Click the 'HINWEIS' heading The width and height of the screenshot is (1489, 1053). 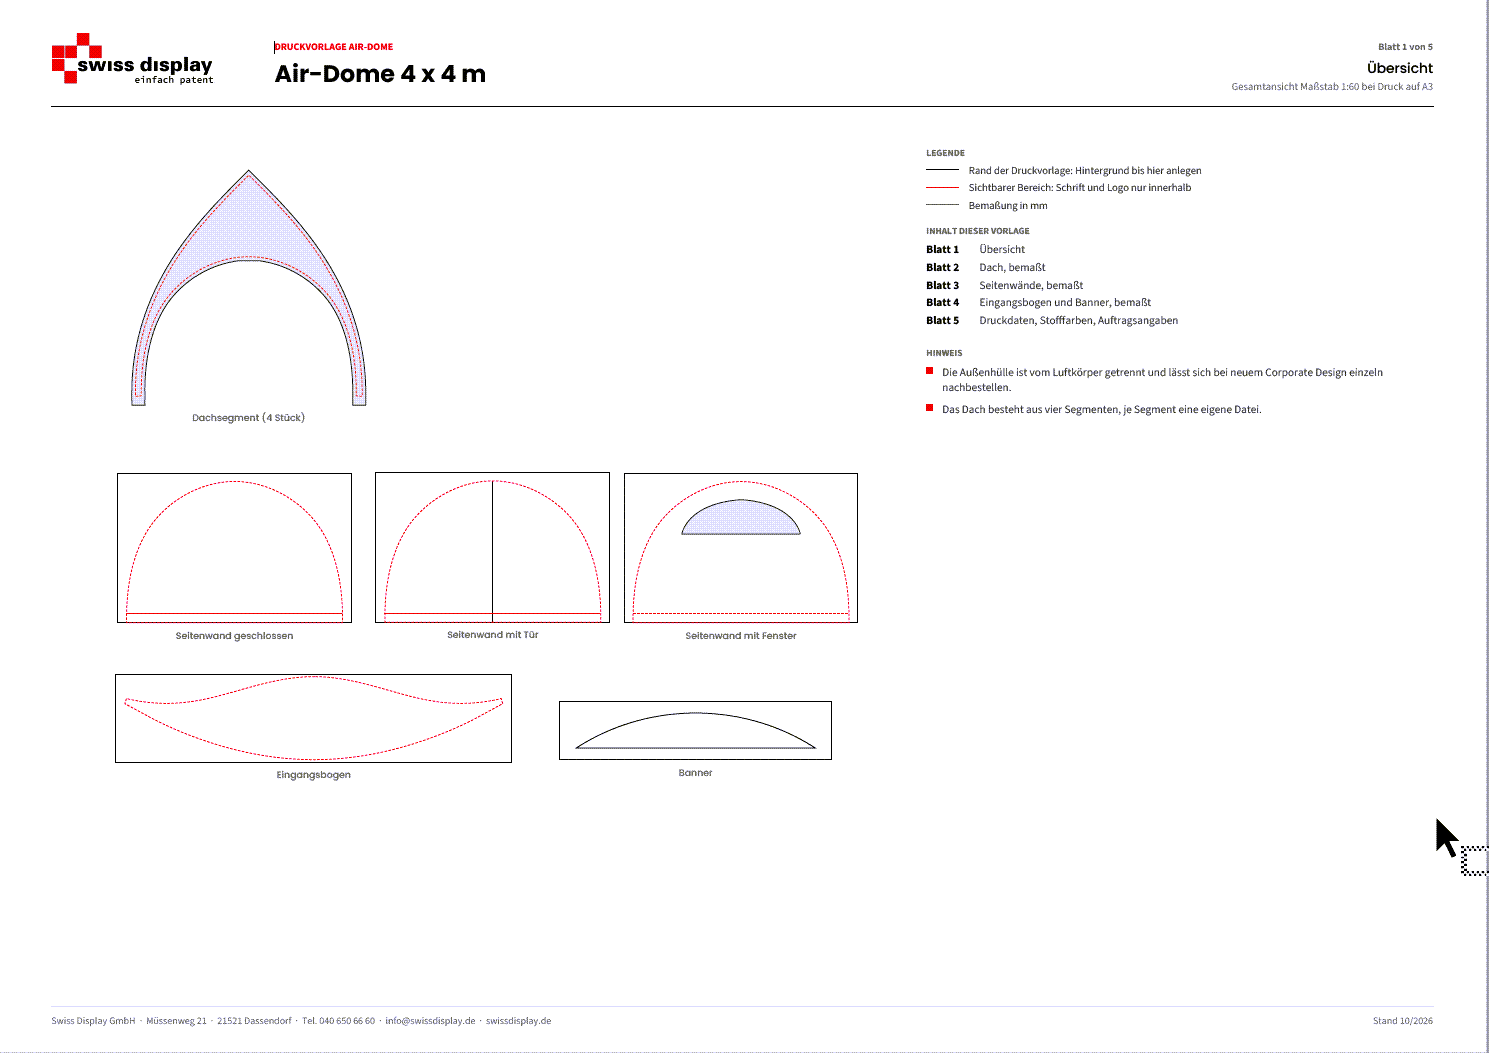pos(944,353)
